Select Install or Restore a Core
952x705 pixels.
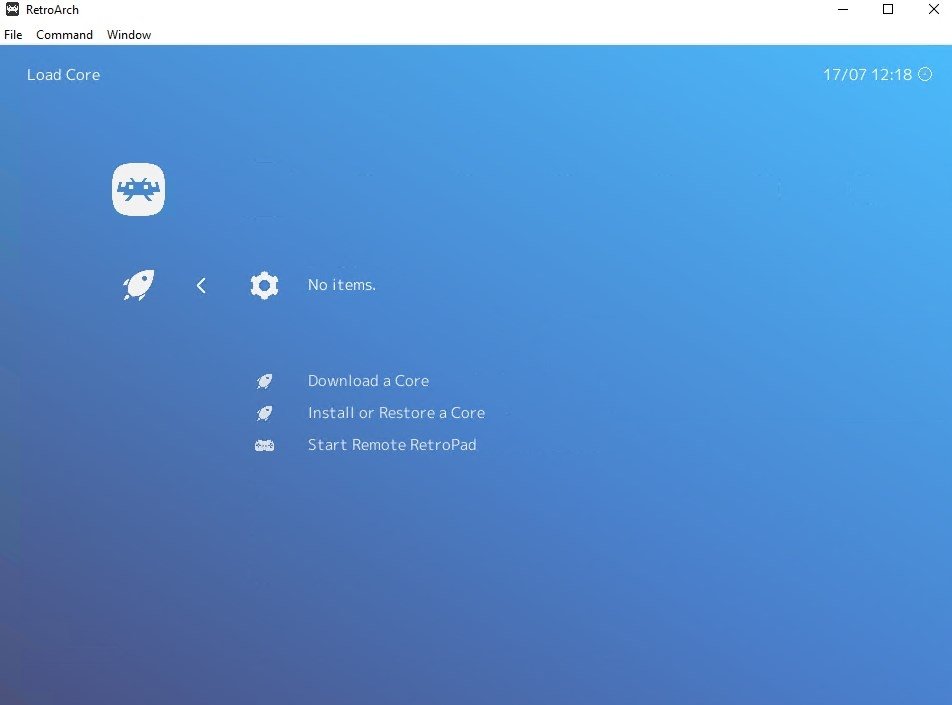coord(396,413)
